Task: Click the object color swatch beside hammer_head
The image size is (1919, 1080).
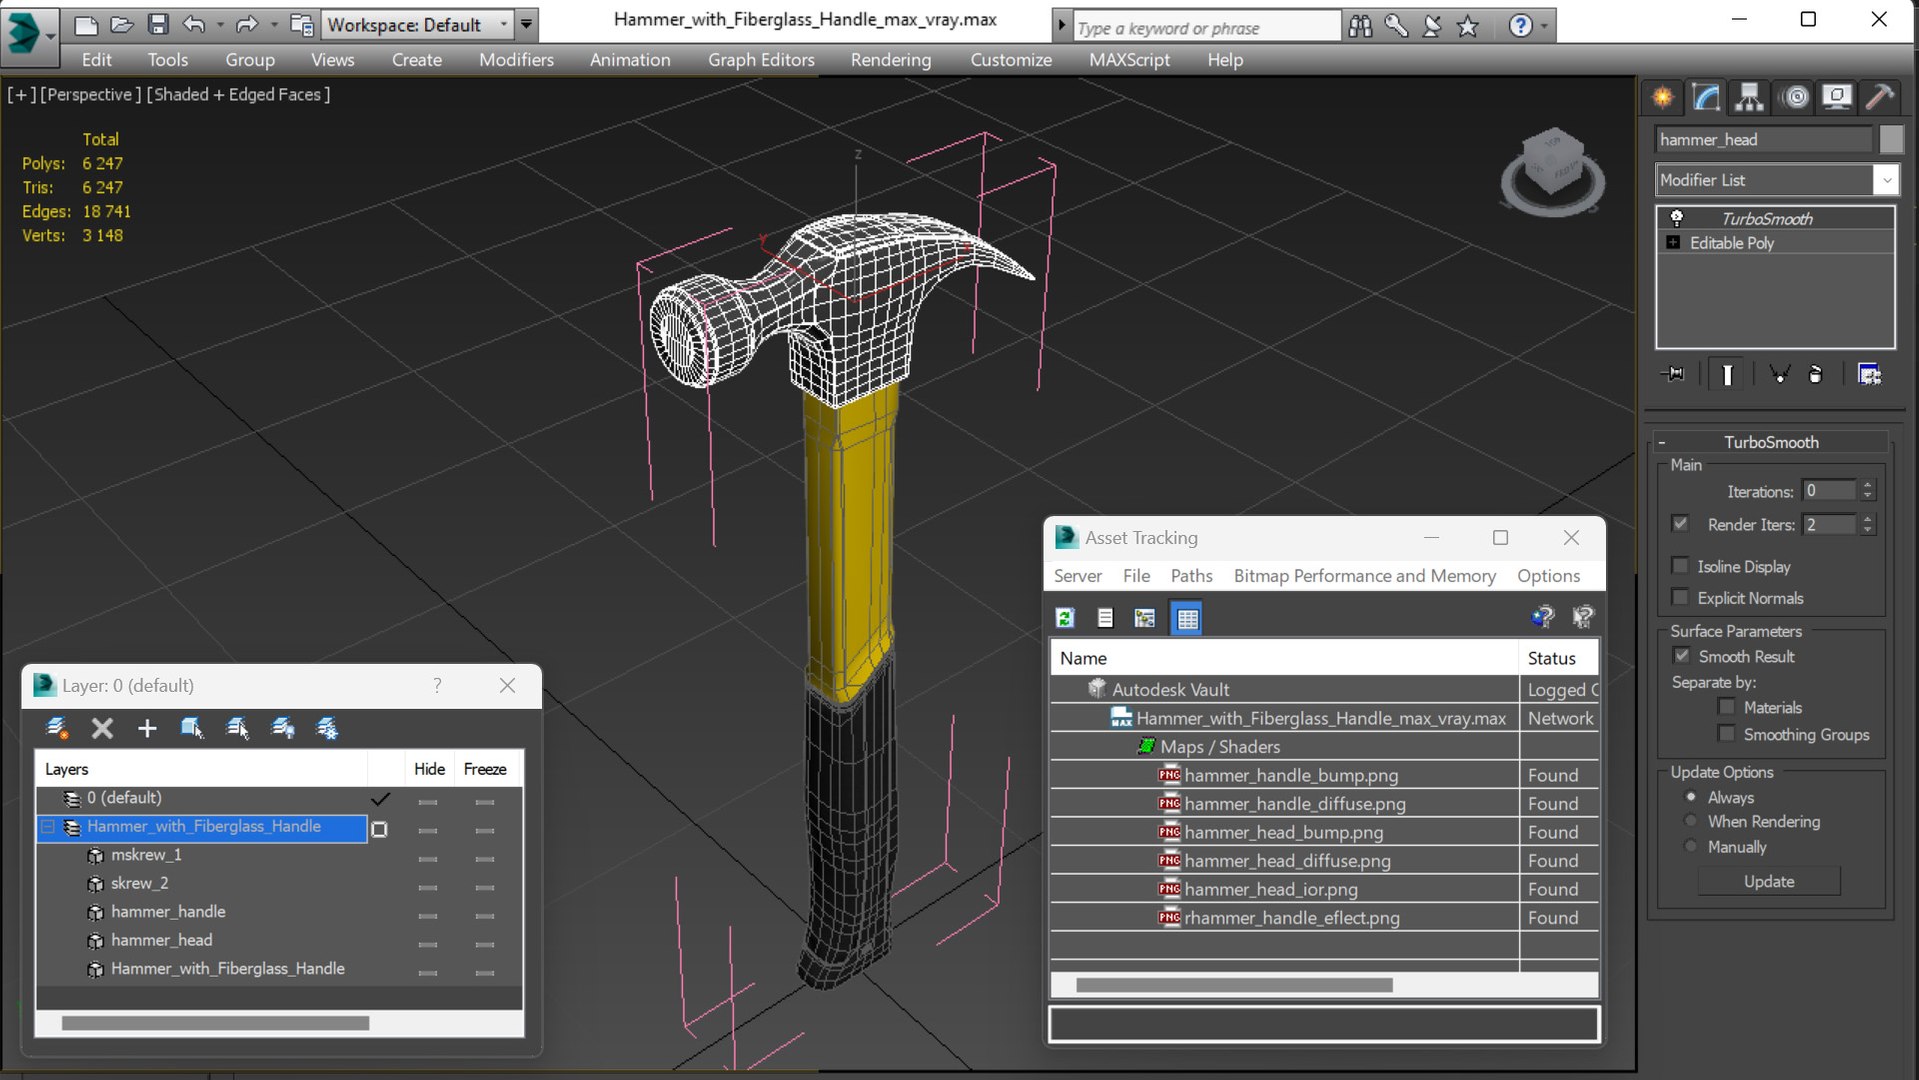Action: tap(1890, 139)
